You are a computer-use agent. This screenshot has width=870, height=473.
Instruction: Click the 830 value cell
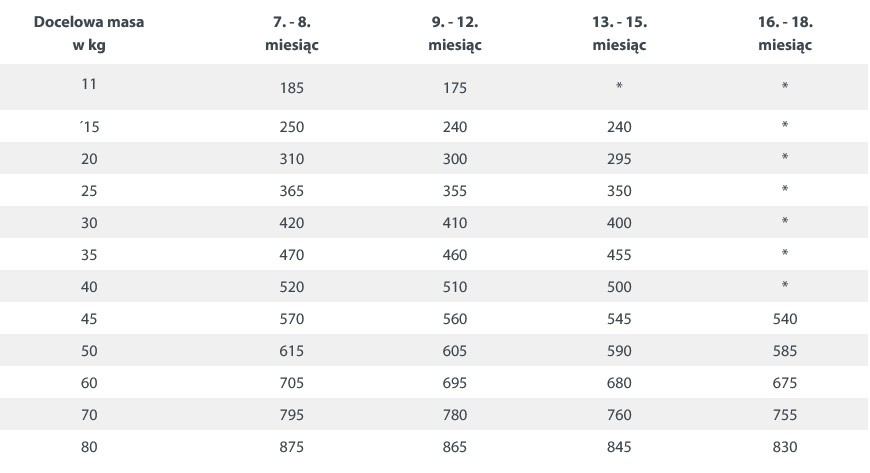point(785,447)
